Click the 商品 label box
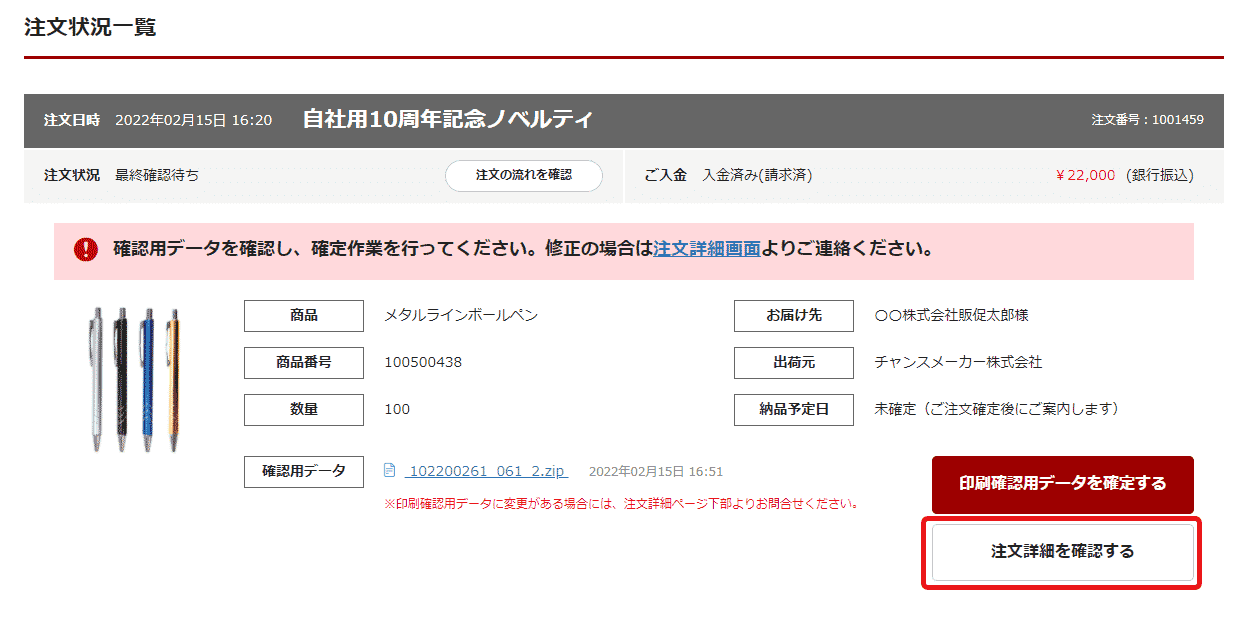 304,316
